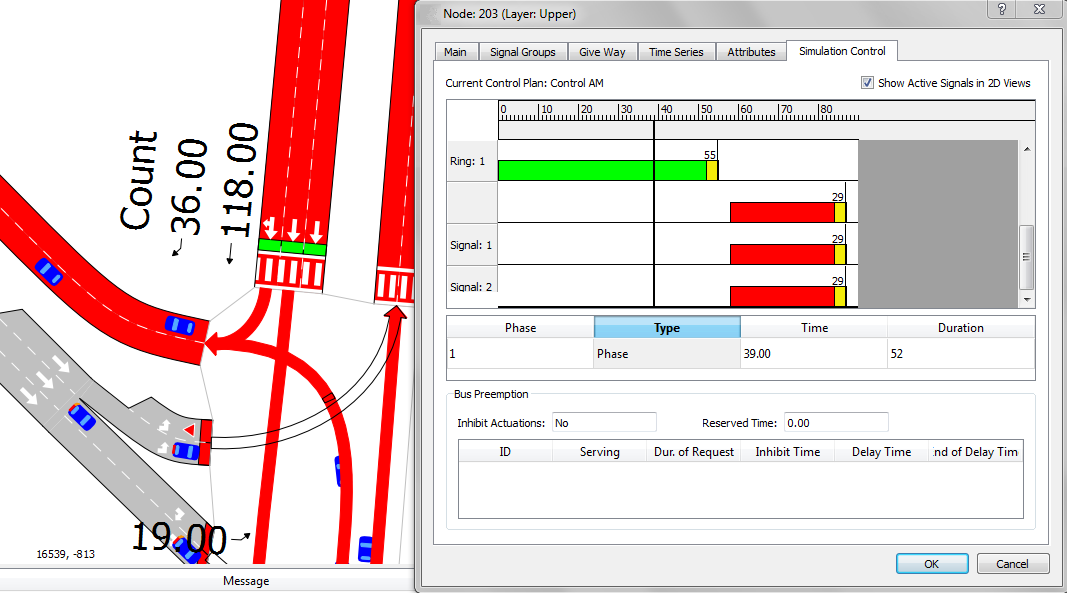Click the Inhibit Actuations field
Screen dimensions: 1067x593
603,423
